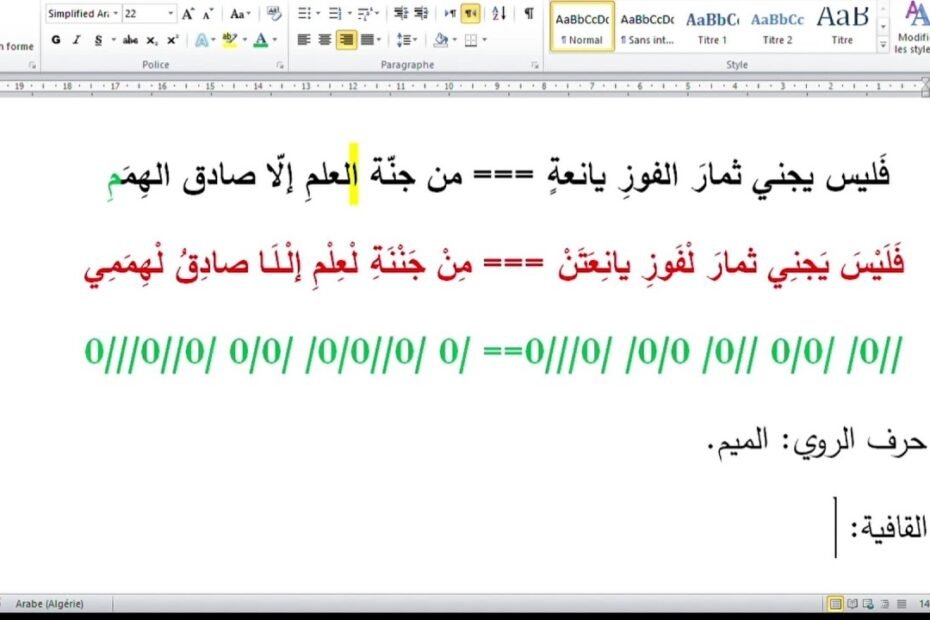The width and height of the screenshot is (930, 620).
Task: Toggle the align right button
Action: click(x=346, y=40)
